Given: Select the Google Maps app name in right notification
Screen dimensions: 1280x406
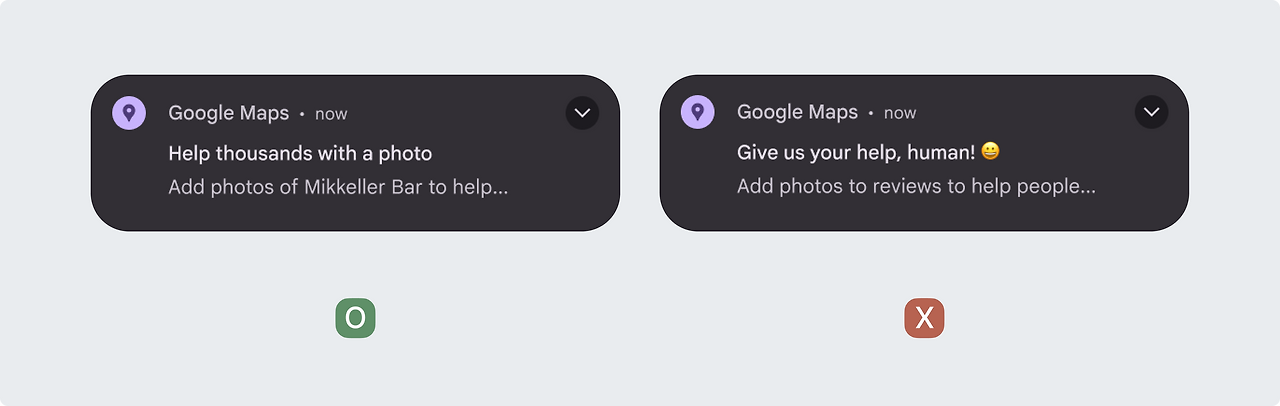Looking at the screenshot, I should (x=797, y=113).
